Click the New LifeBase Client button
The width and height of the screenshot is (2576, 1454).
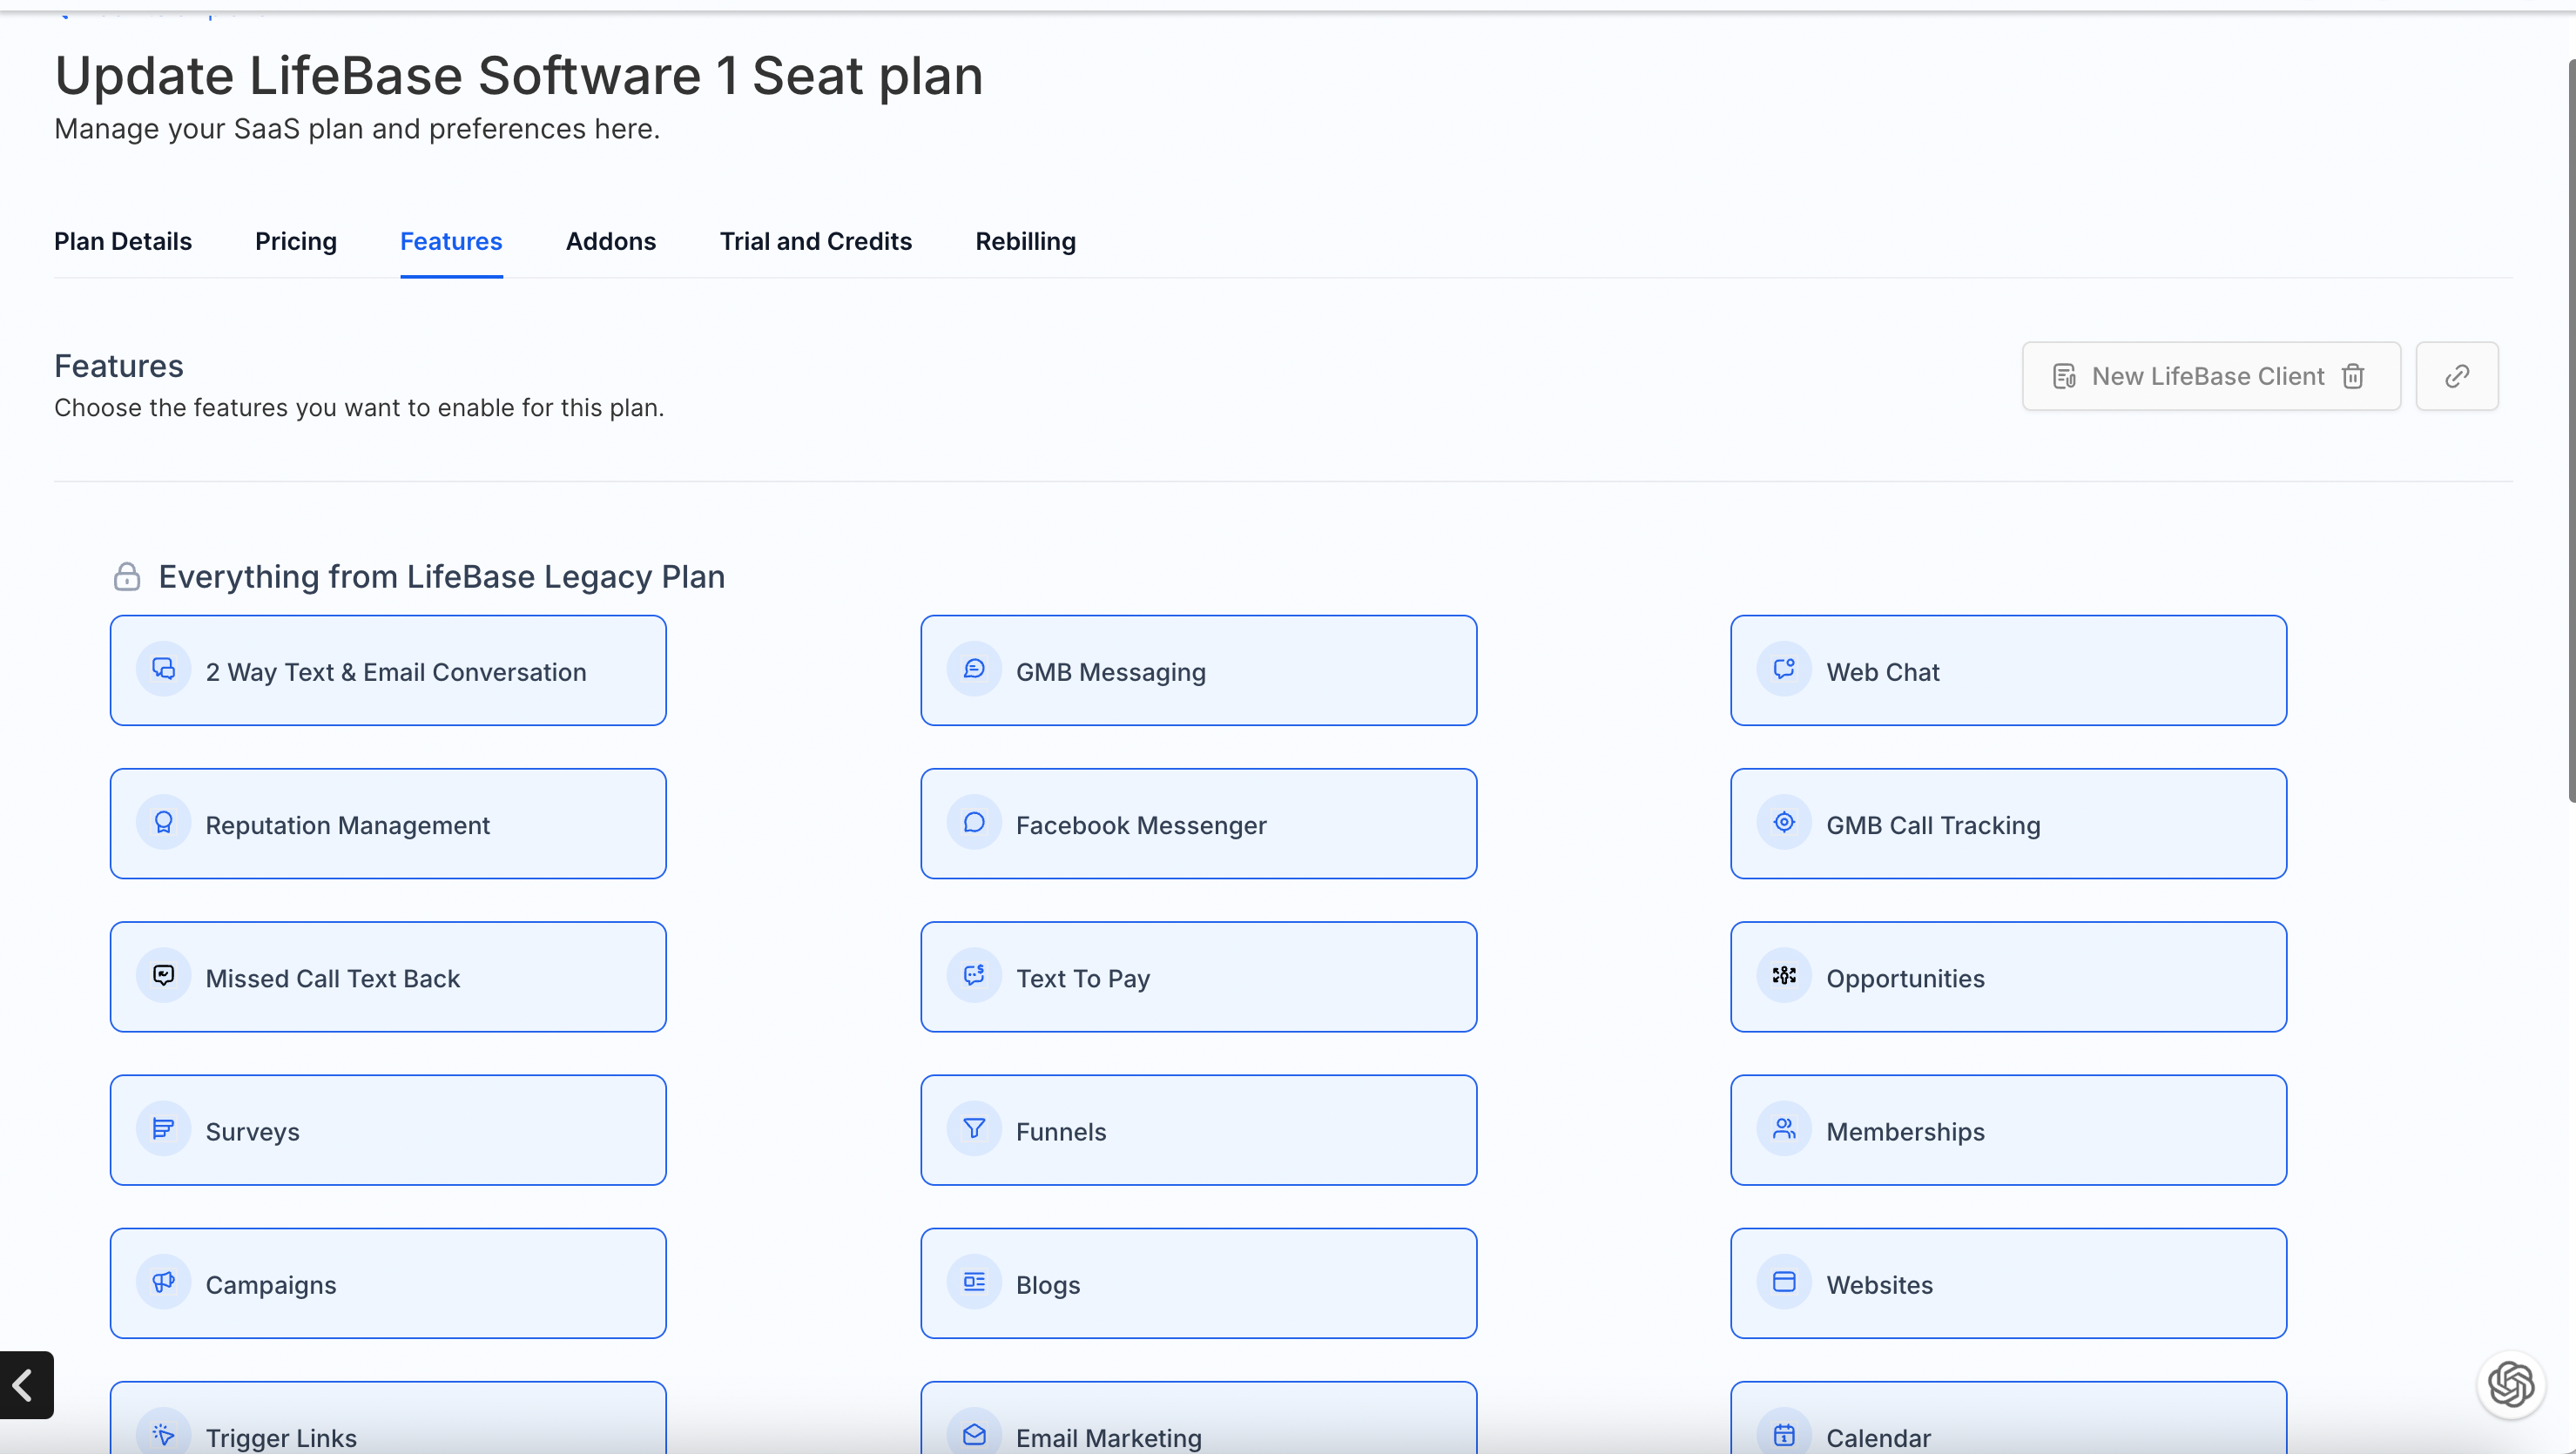click(x=2211, y=376)
